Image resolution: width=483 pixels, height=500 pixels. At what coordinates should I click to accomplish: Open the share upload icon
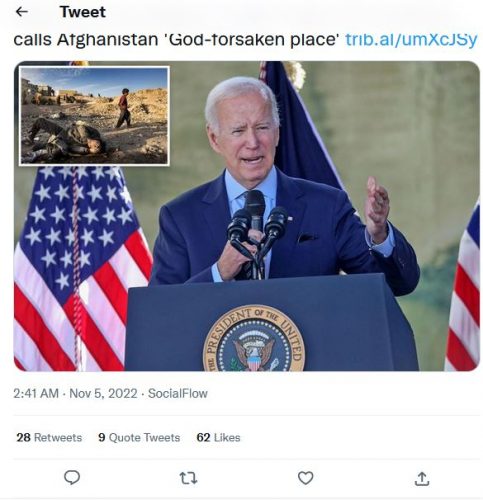pyautogui.click(x=422, y=478)
